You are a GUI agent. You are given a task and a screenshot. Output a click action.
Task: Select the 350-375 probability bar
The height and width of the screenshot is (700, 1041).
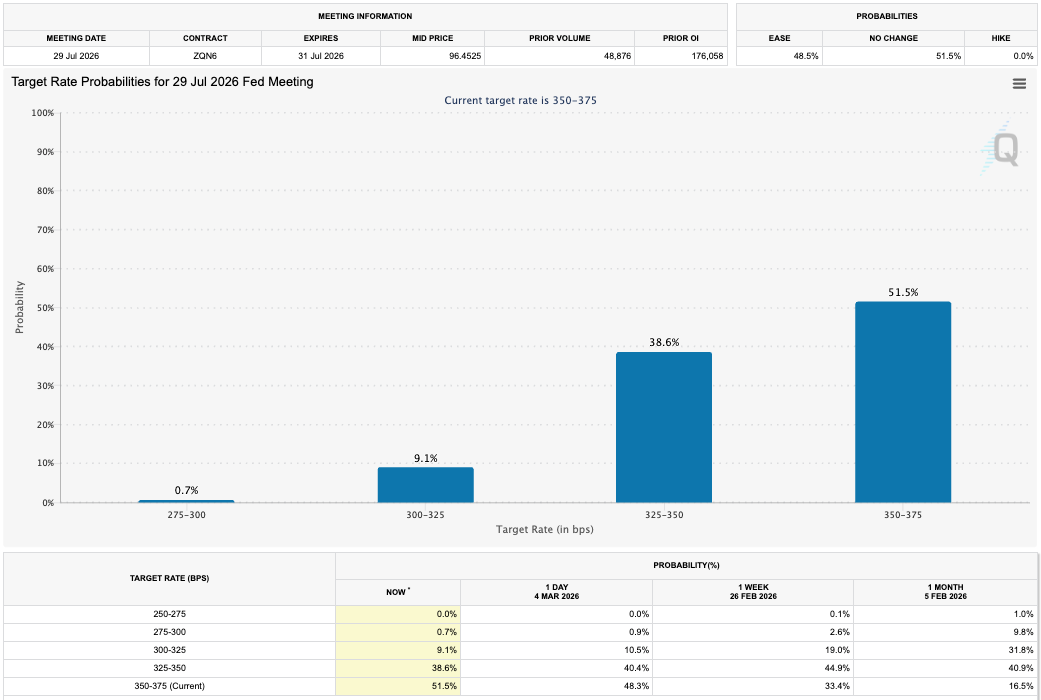click(905, 400)
